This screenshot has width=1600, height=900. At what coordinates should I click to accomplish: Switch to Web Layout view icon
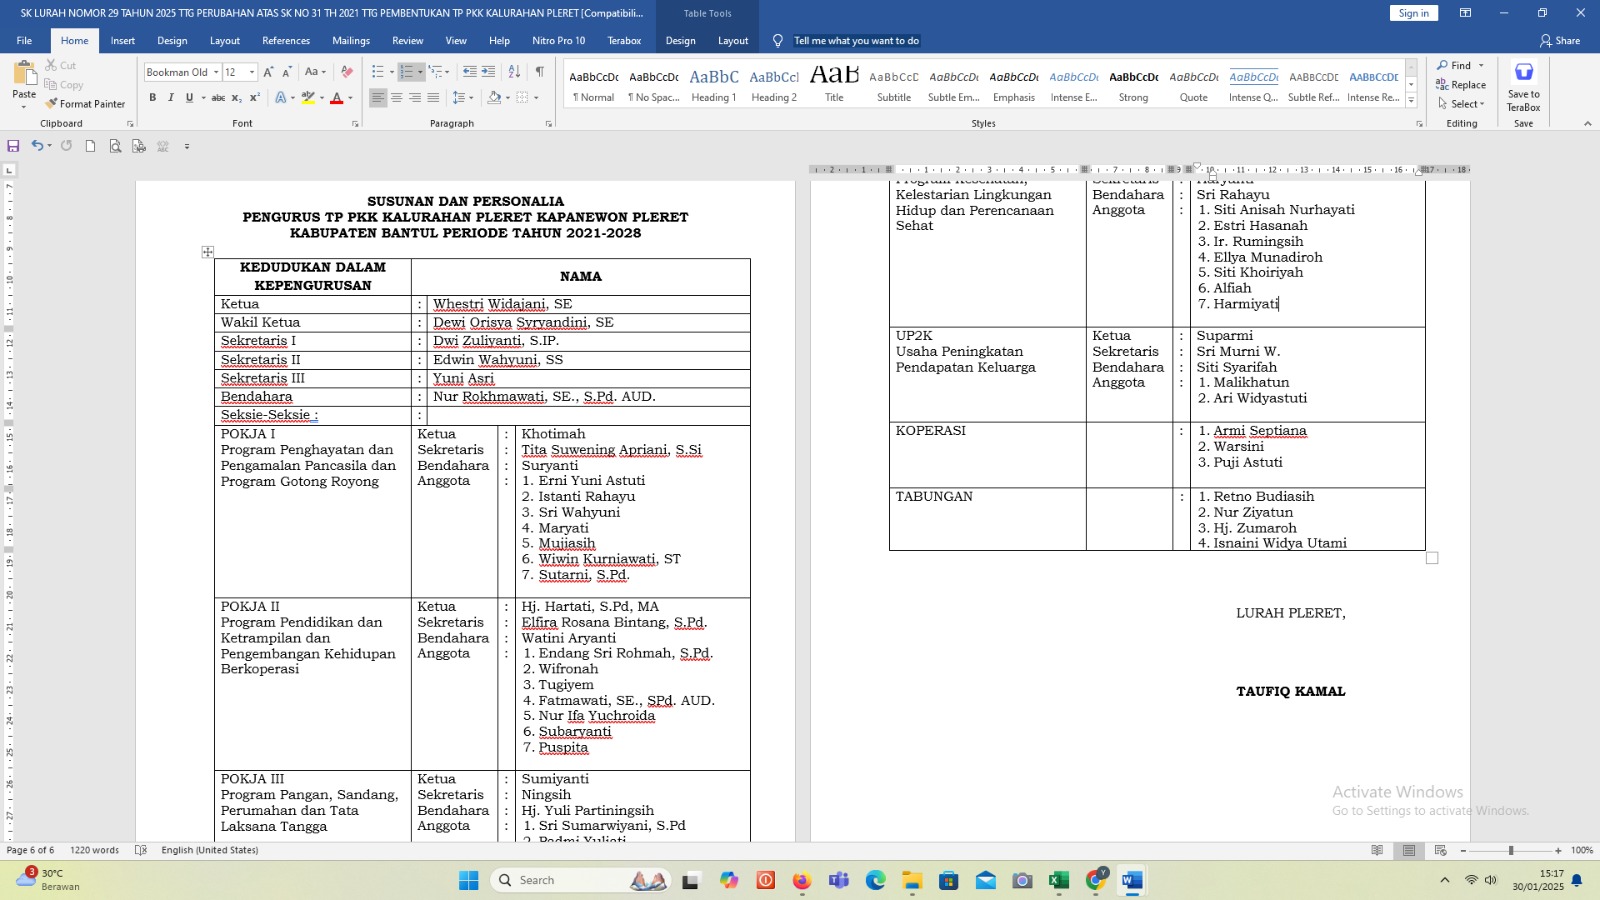coord(1441,850)
